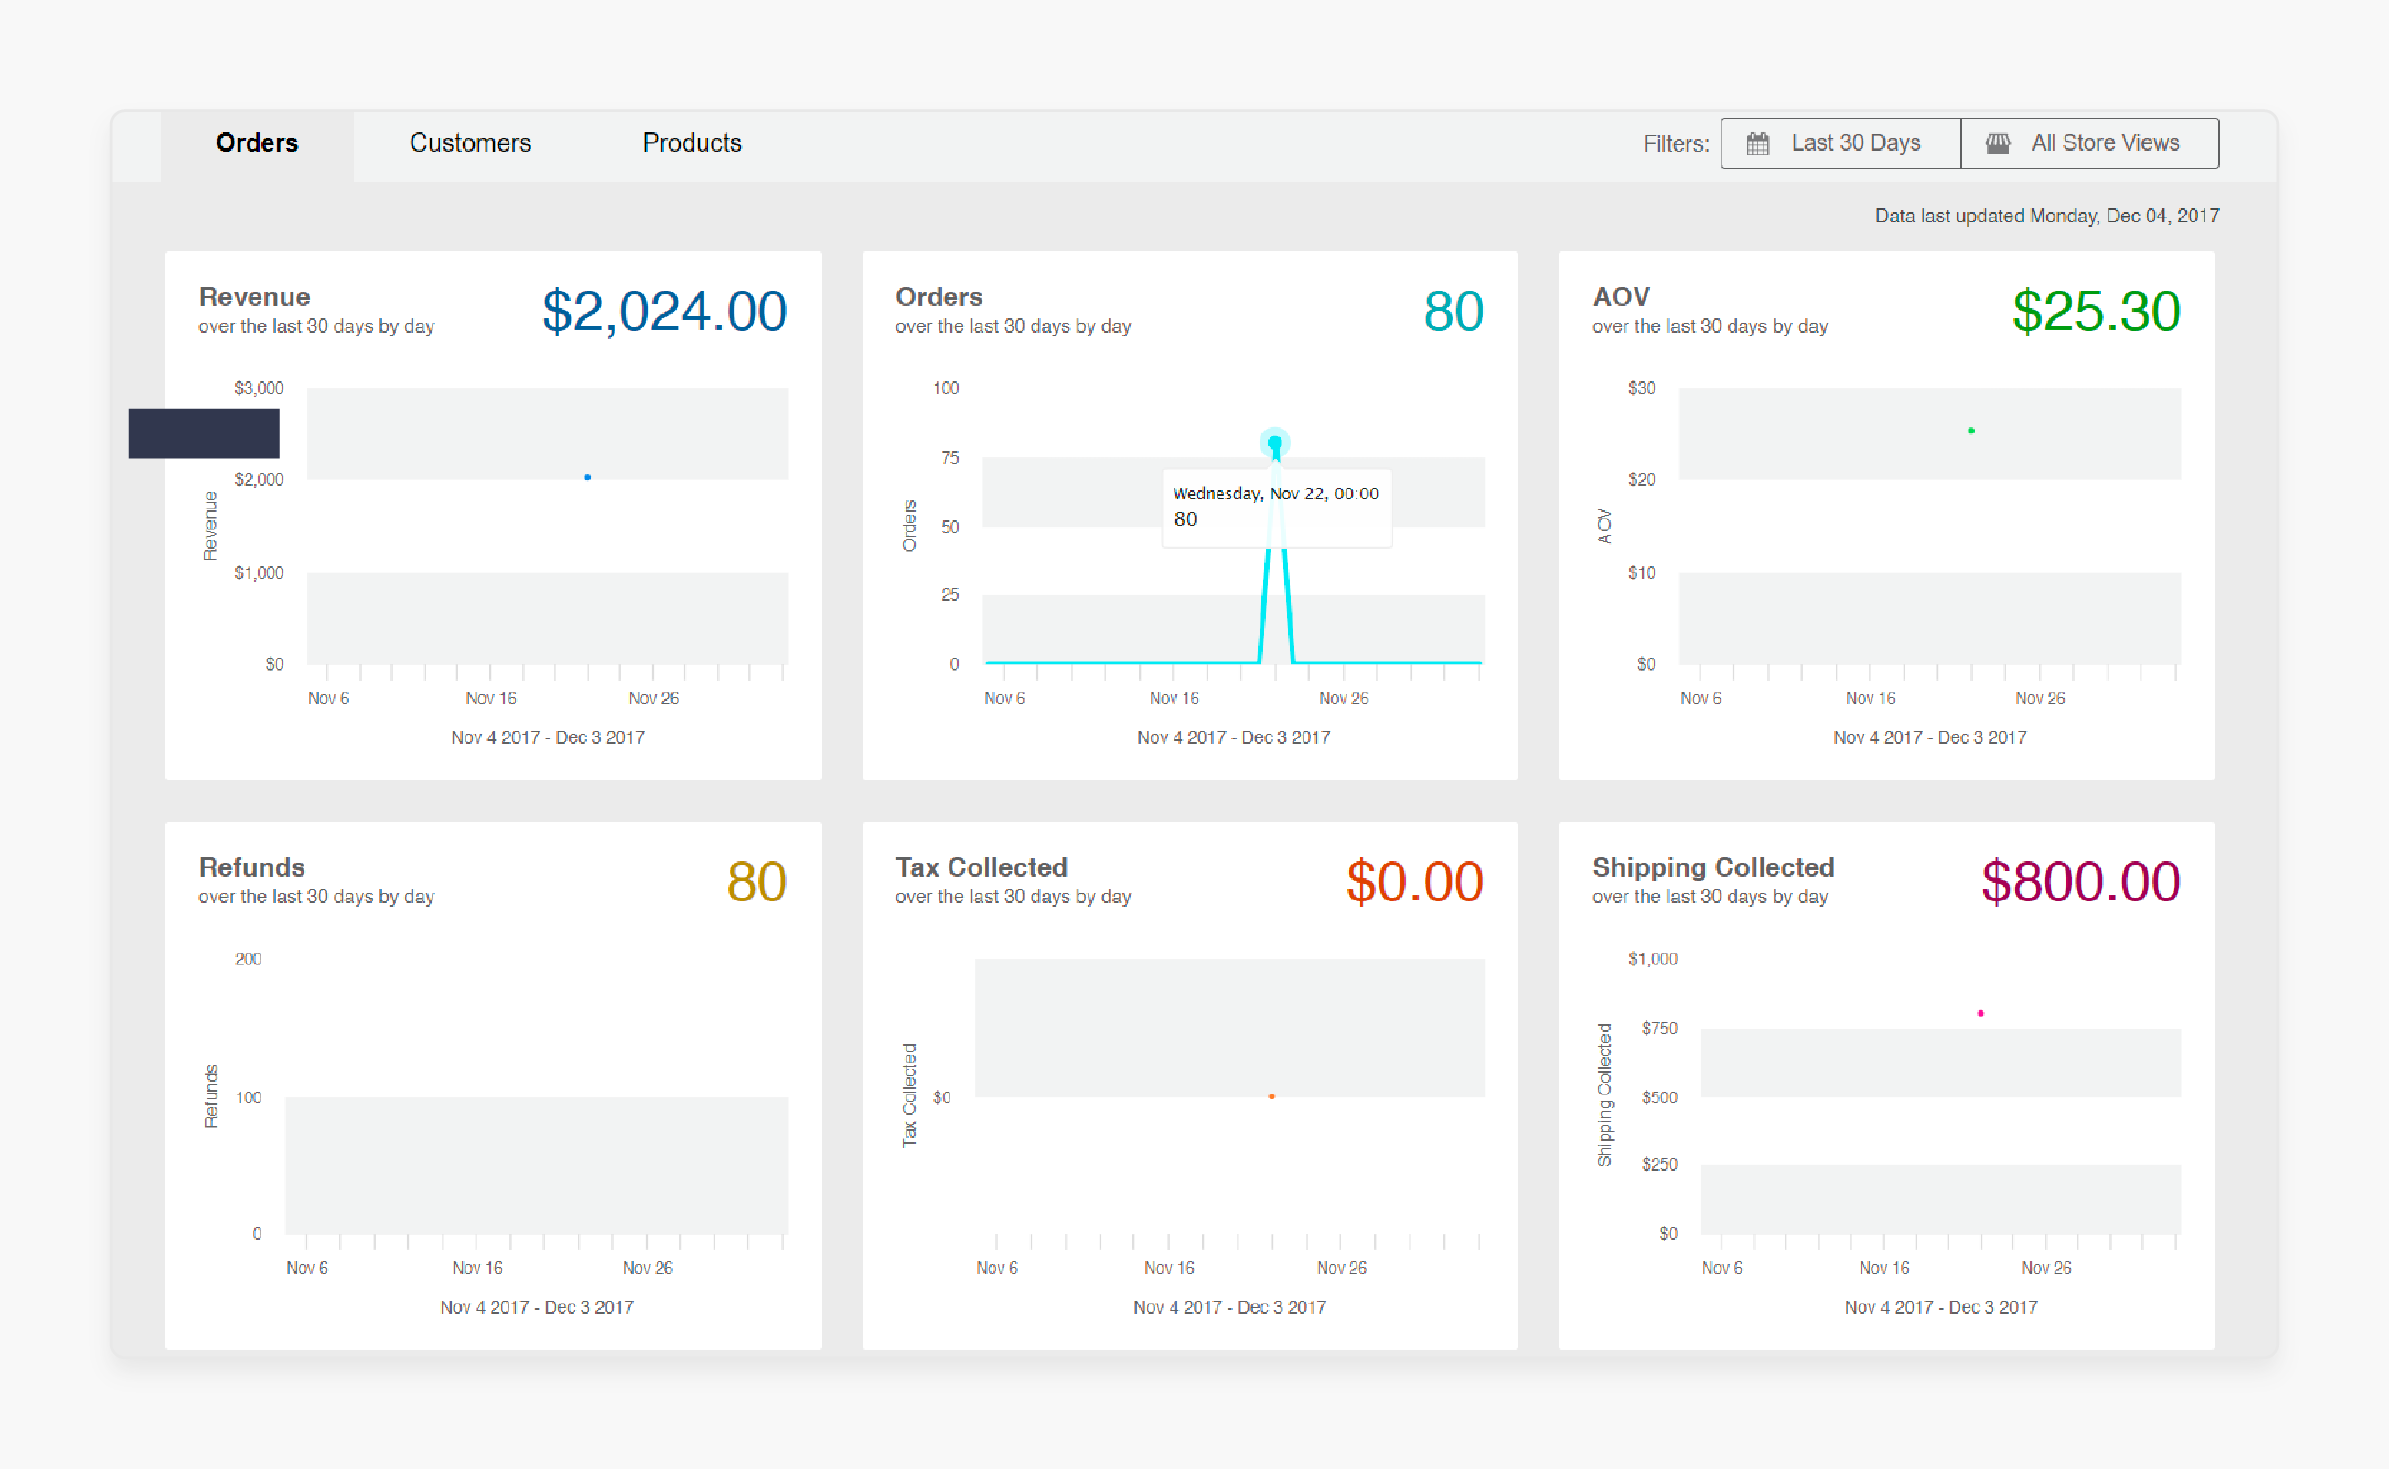Click the date range under Shipping Collected chart
The image size is (2389, 1469).
[1941, 1308]
